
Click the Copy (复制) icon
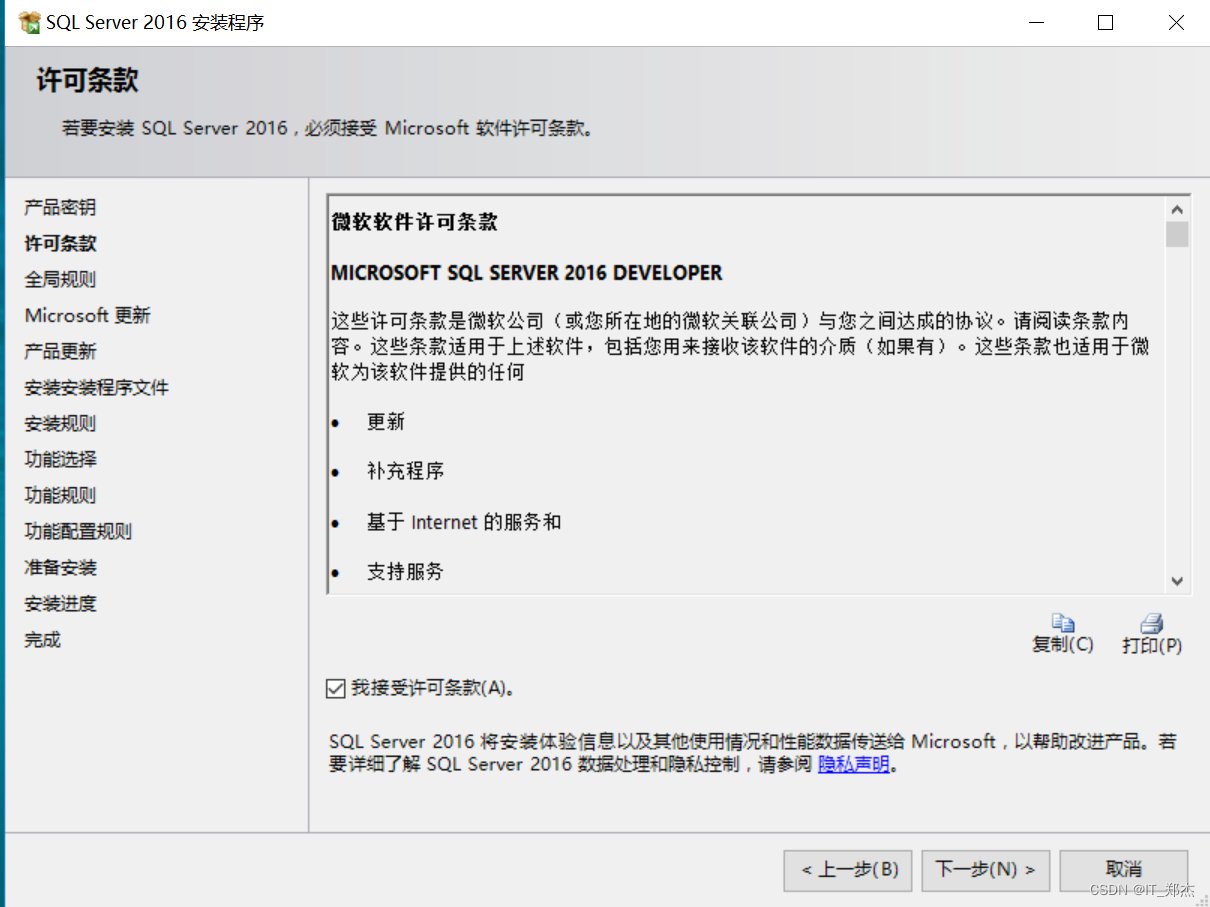click(1063, 623)
